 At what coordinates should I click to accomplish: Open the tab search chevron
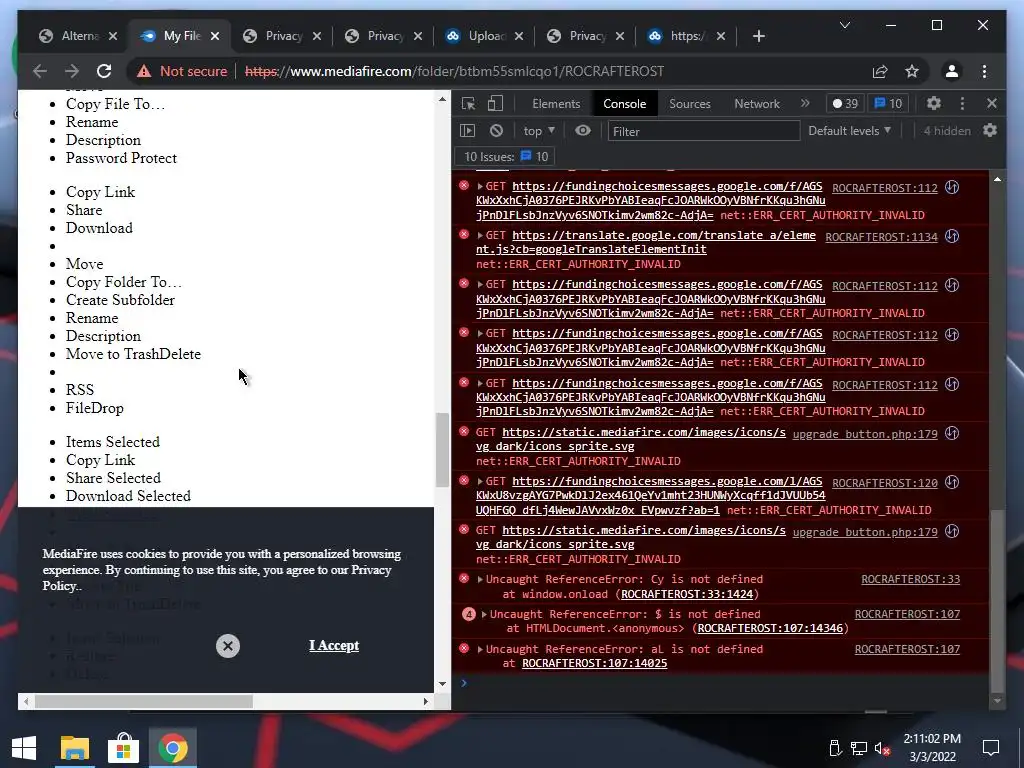[844, 25]
